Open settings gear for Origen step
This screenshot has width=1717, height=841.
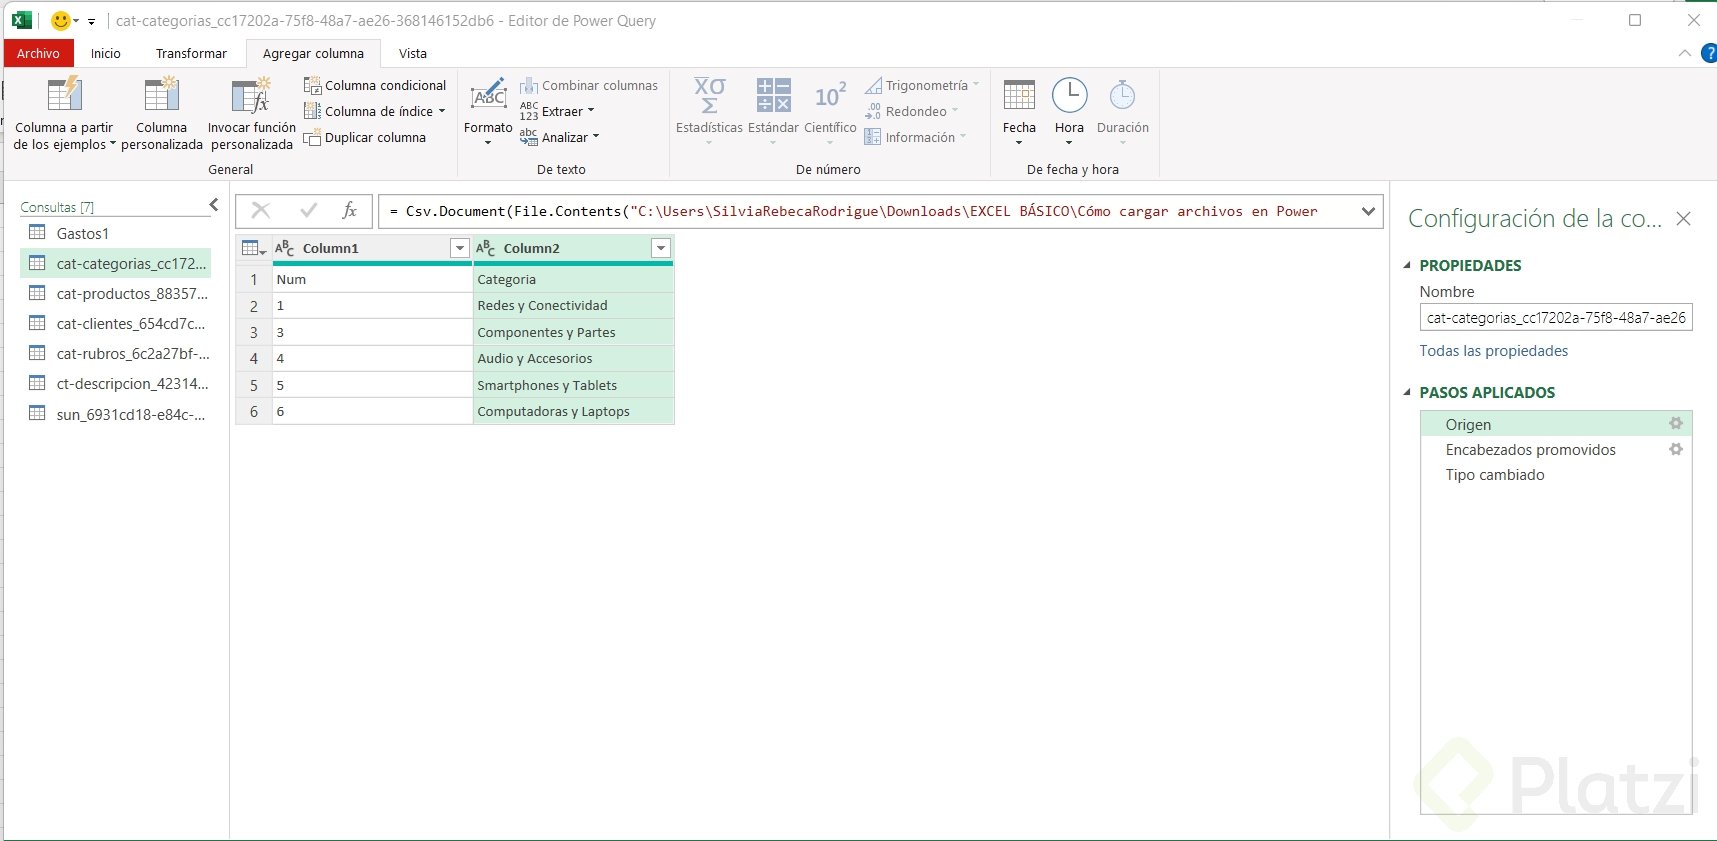pyautogui.click(x=1676, y=424)
